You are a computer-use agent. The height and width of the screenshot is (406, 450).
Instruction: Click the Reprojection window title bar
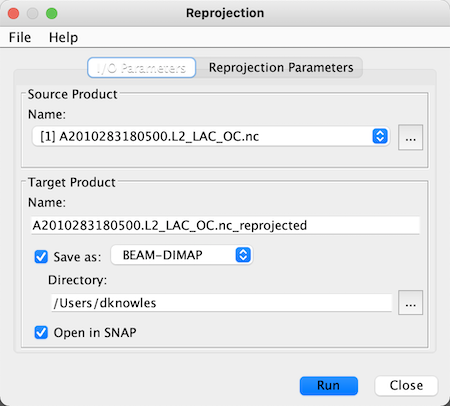225,13
